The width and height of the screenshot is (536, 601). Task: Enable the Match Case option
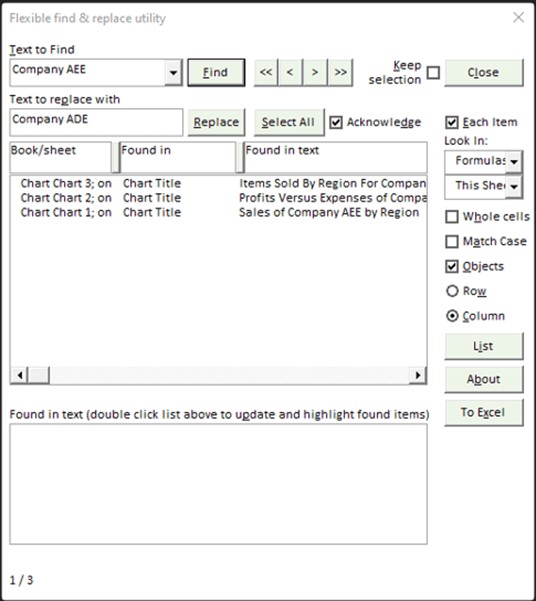click(x=452, y=241)
